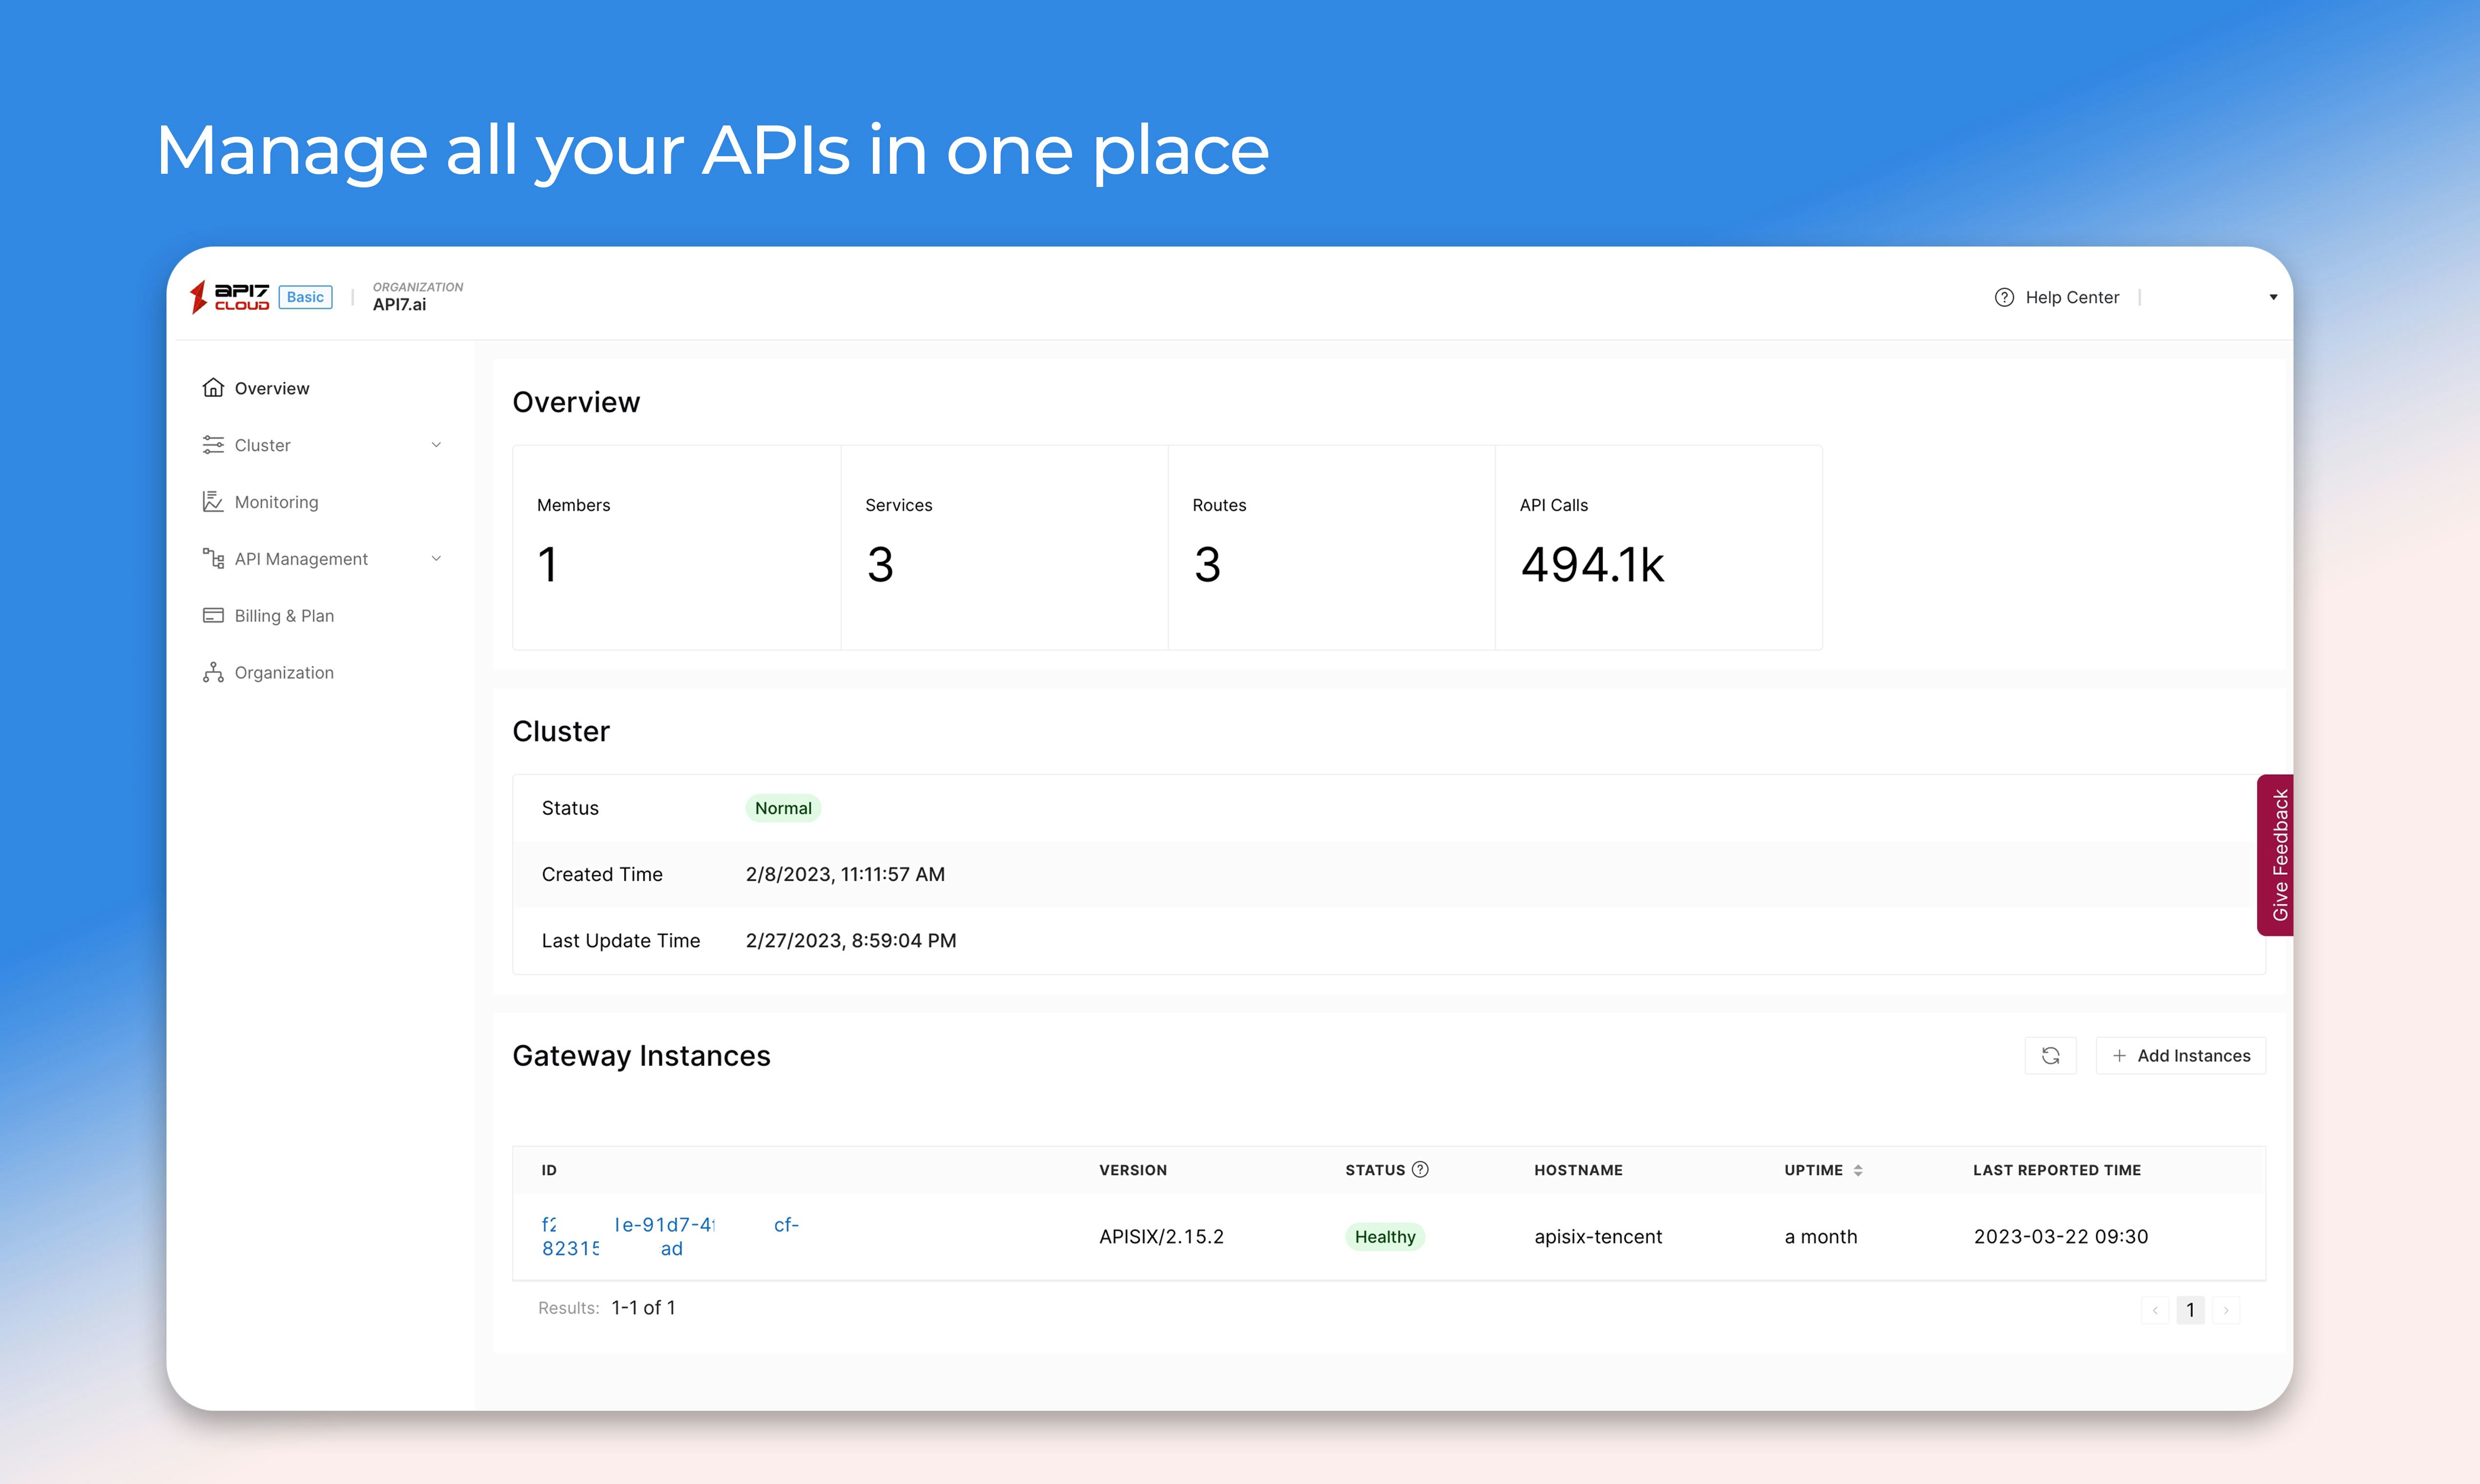Screen dimensions: 2480x1484
Task: Click the Monitoring chart icon
Action: [213, 502]
